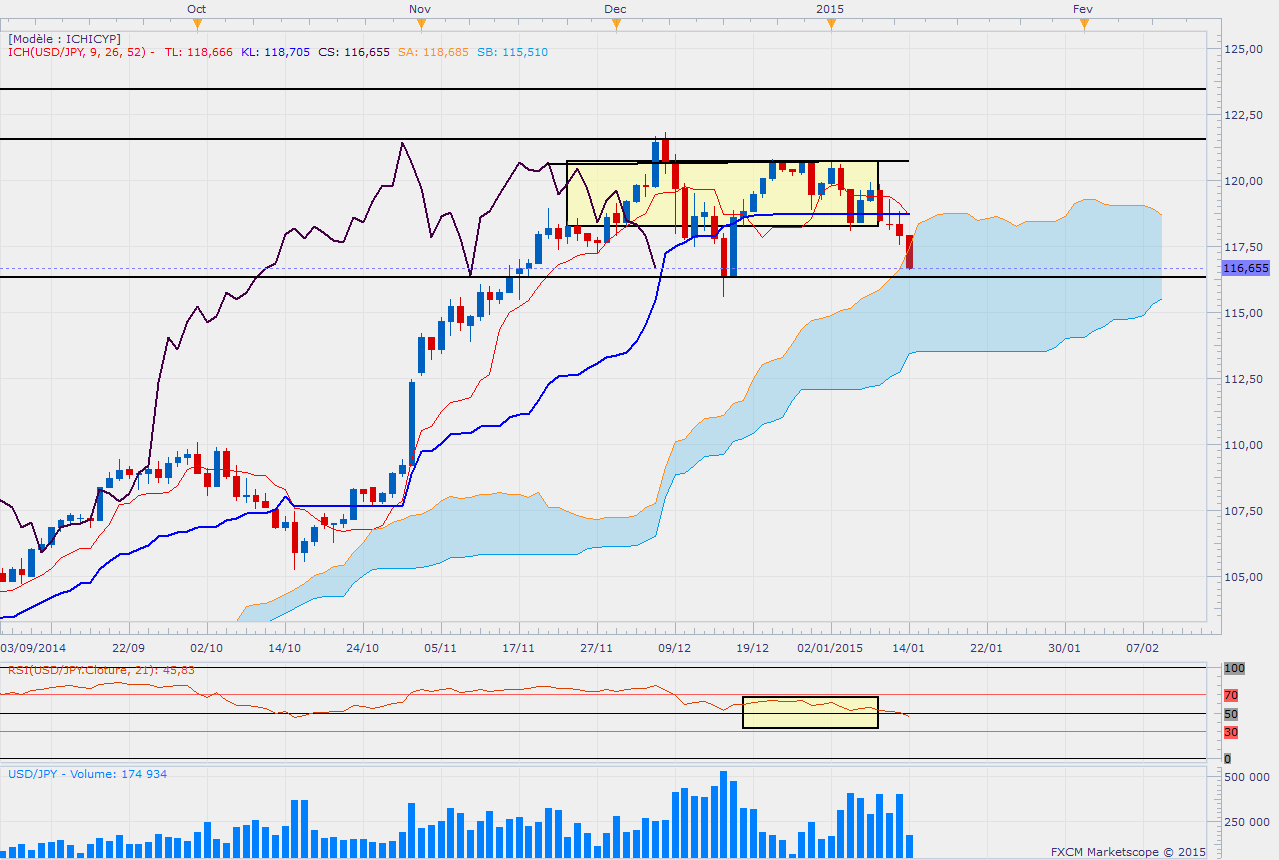Select the SA: 118,685 legend value
Image resolution: width=1279 pixels, height=860 pixels.
point(434,52)
